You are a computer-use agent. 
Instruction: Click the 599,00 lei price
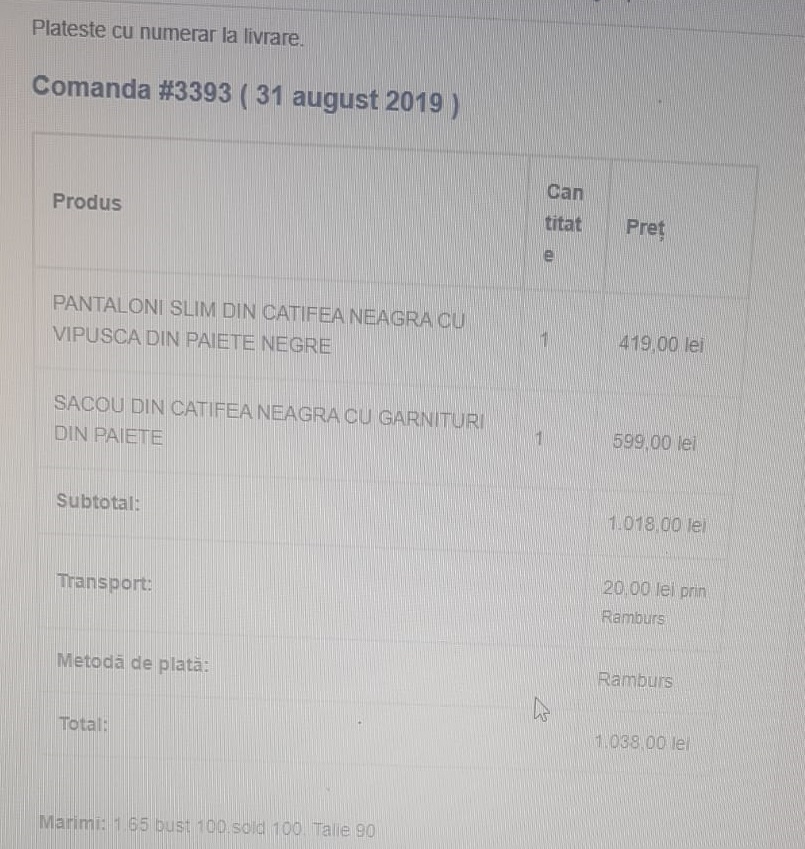(655, 442)
